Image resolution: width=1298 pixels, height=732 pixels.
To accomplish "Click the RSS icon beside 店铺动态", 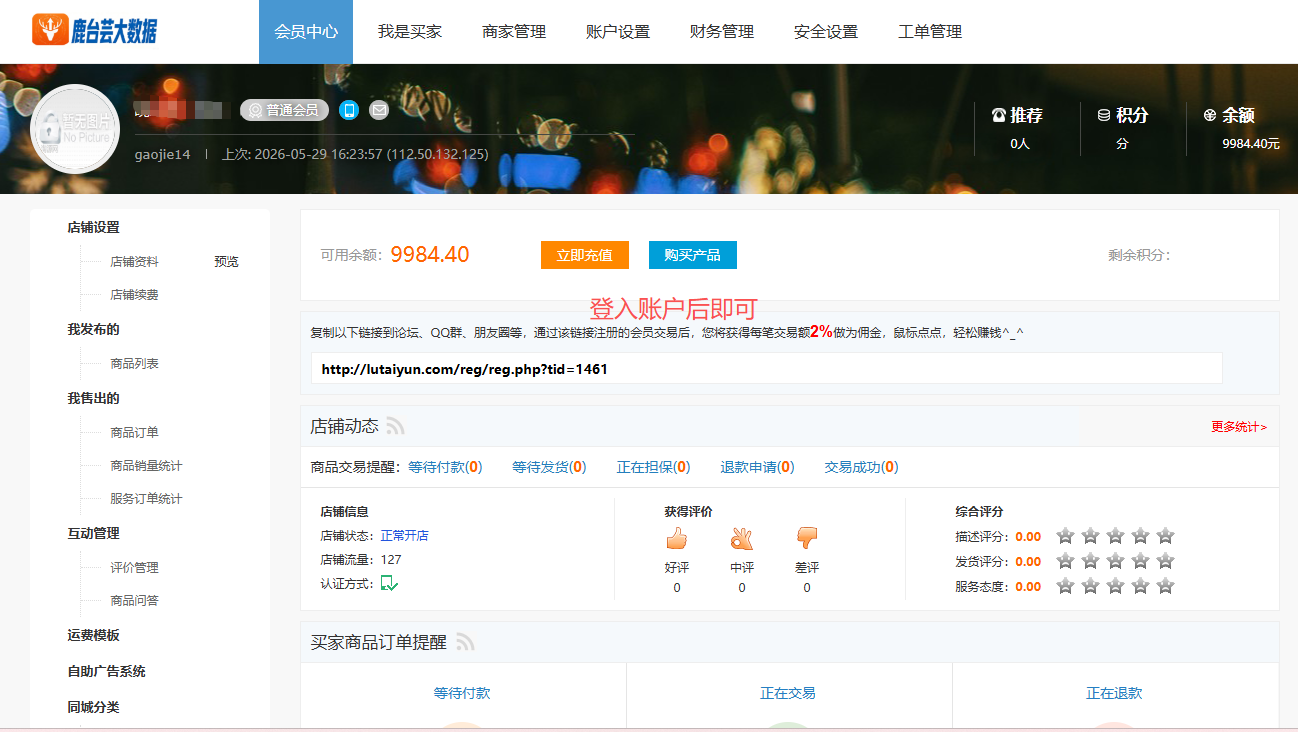I will (396, 426).
